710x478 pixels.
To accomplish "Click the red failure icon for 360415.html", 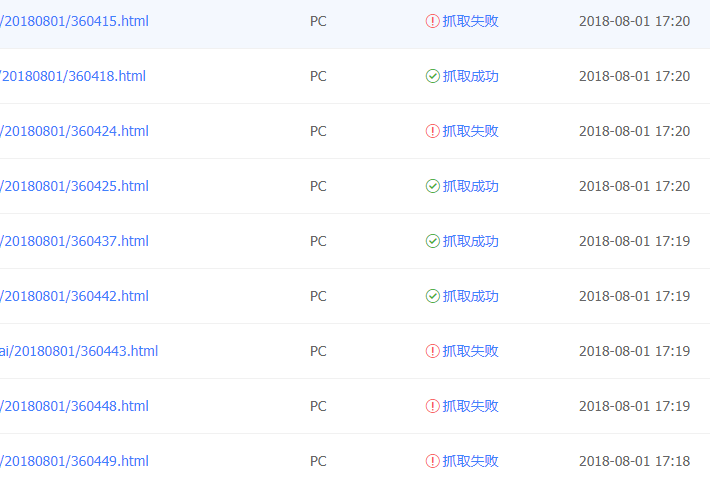I will point(432,21).
